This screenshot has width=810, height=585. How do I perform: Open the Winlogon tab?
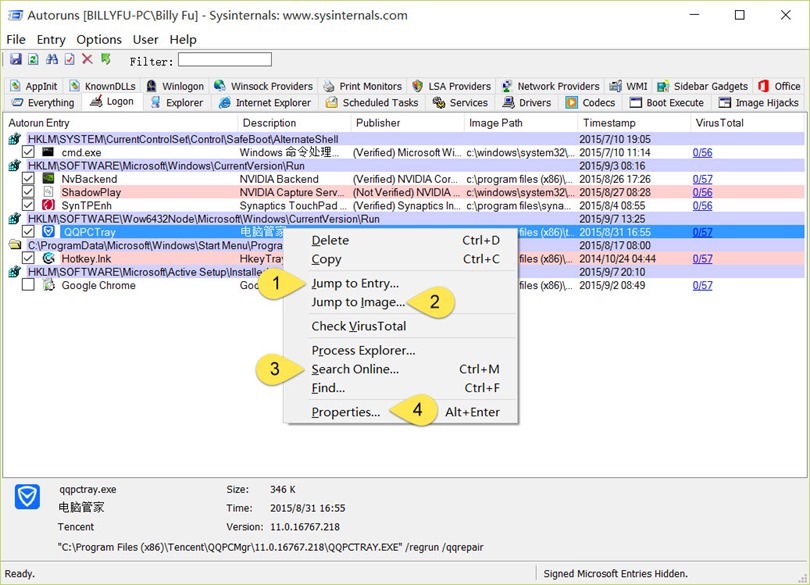(175, 86)
